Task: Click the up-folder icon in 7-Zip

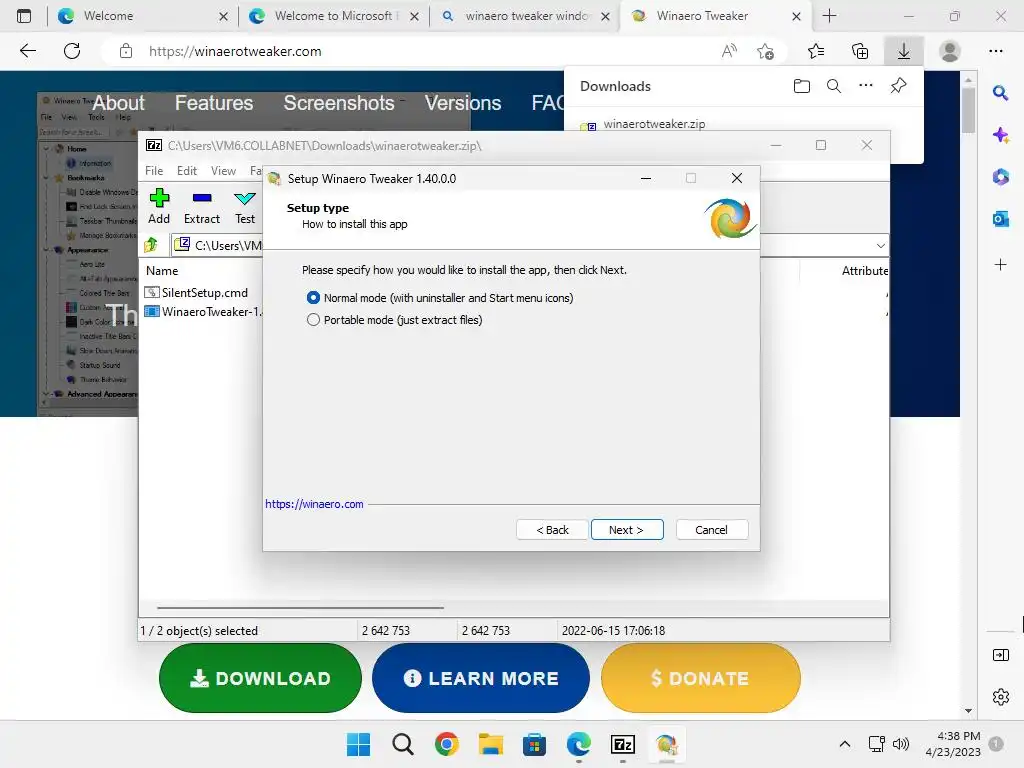Action: click(152, 245)
